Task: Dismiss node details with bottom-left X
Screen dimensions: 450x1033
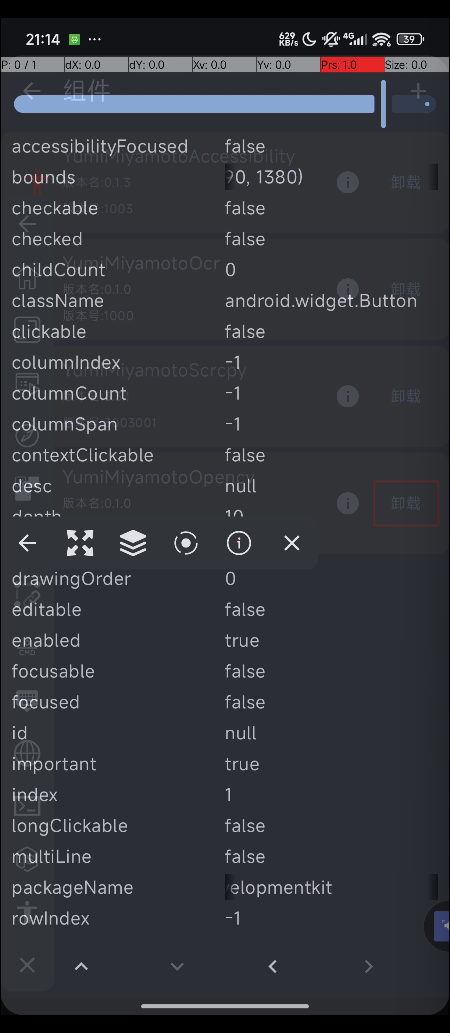Action: (27, 966)
